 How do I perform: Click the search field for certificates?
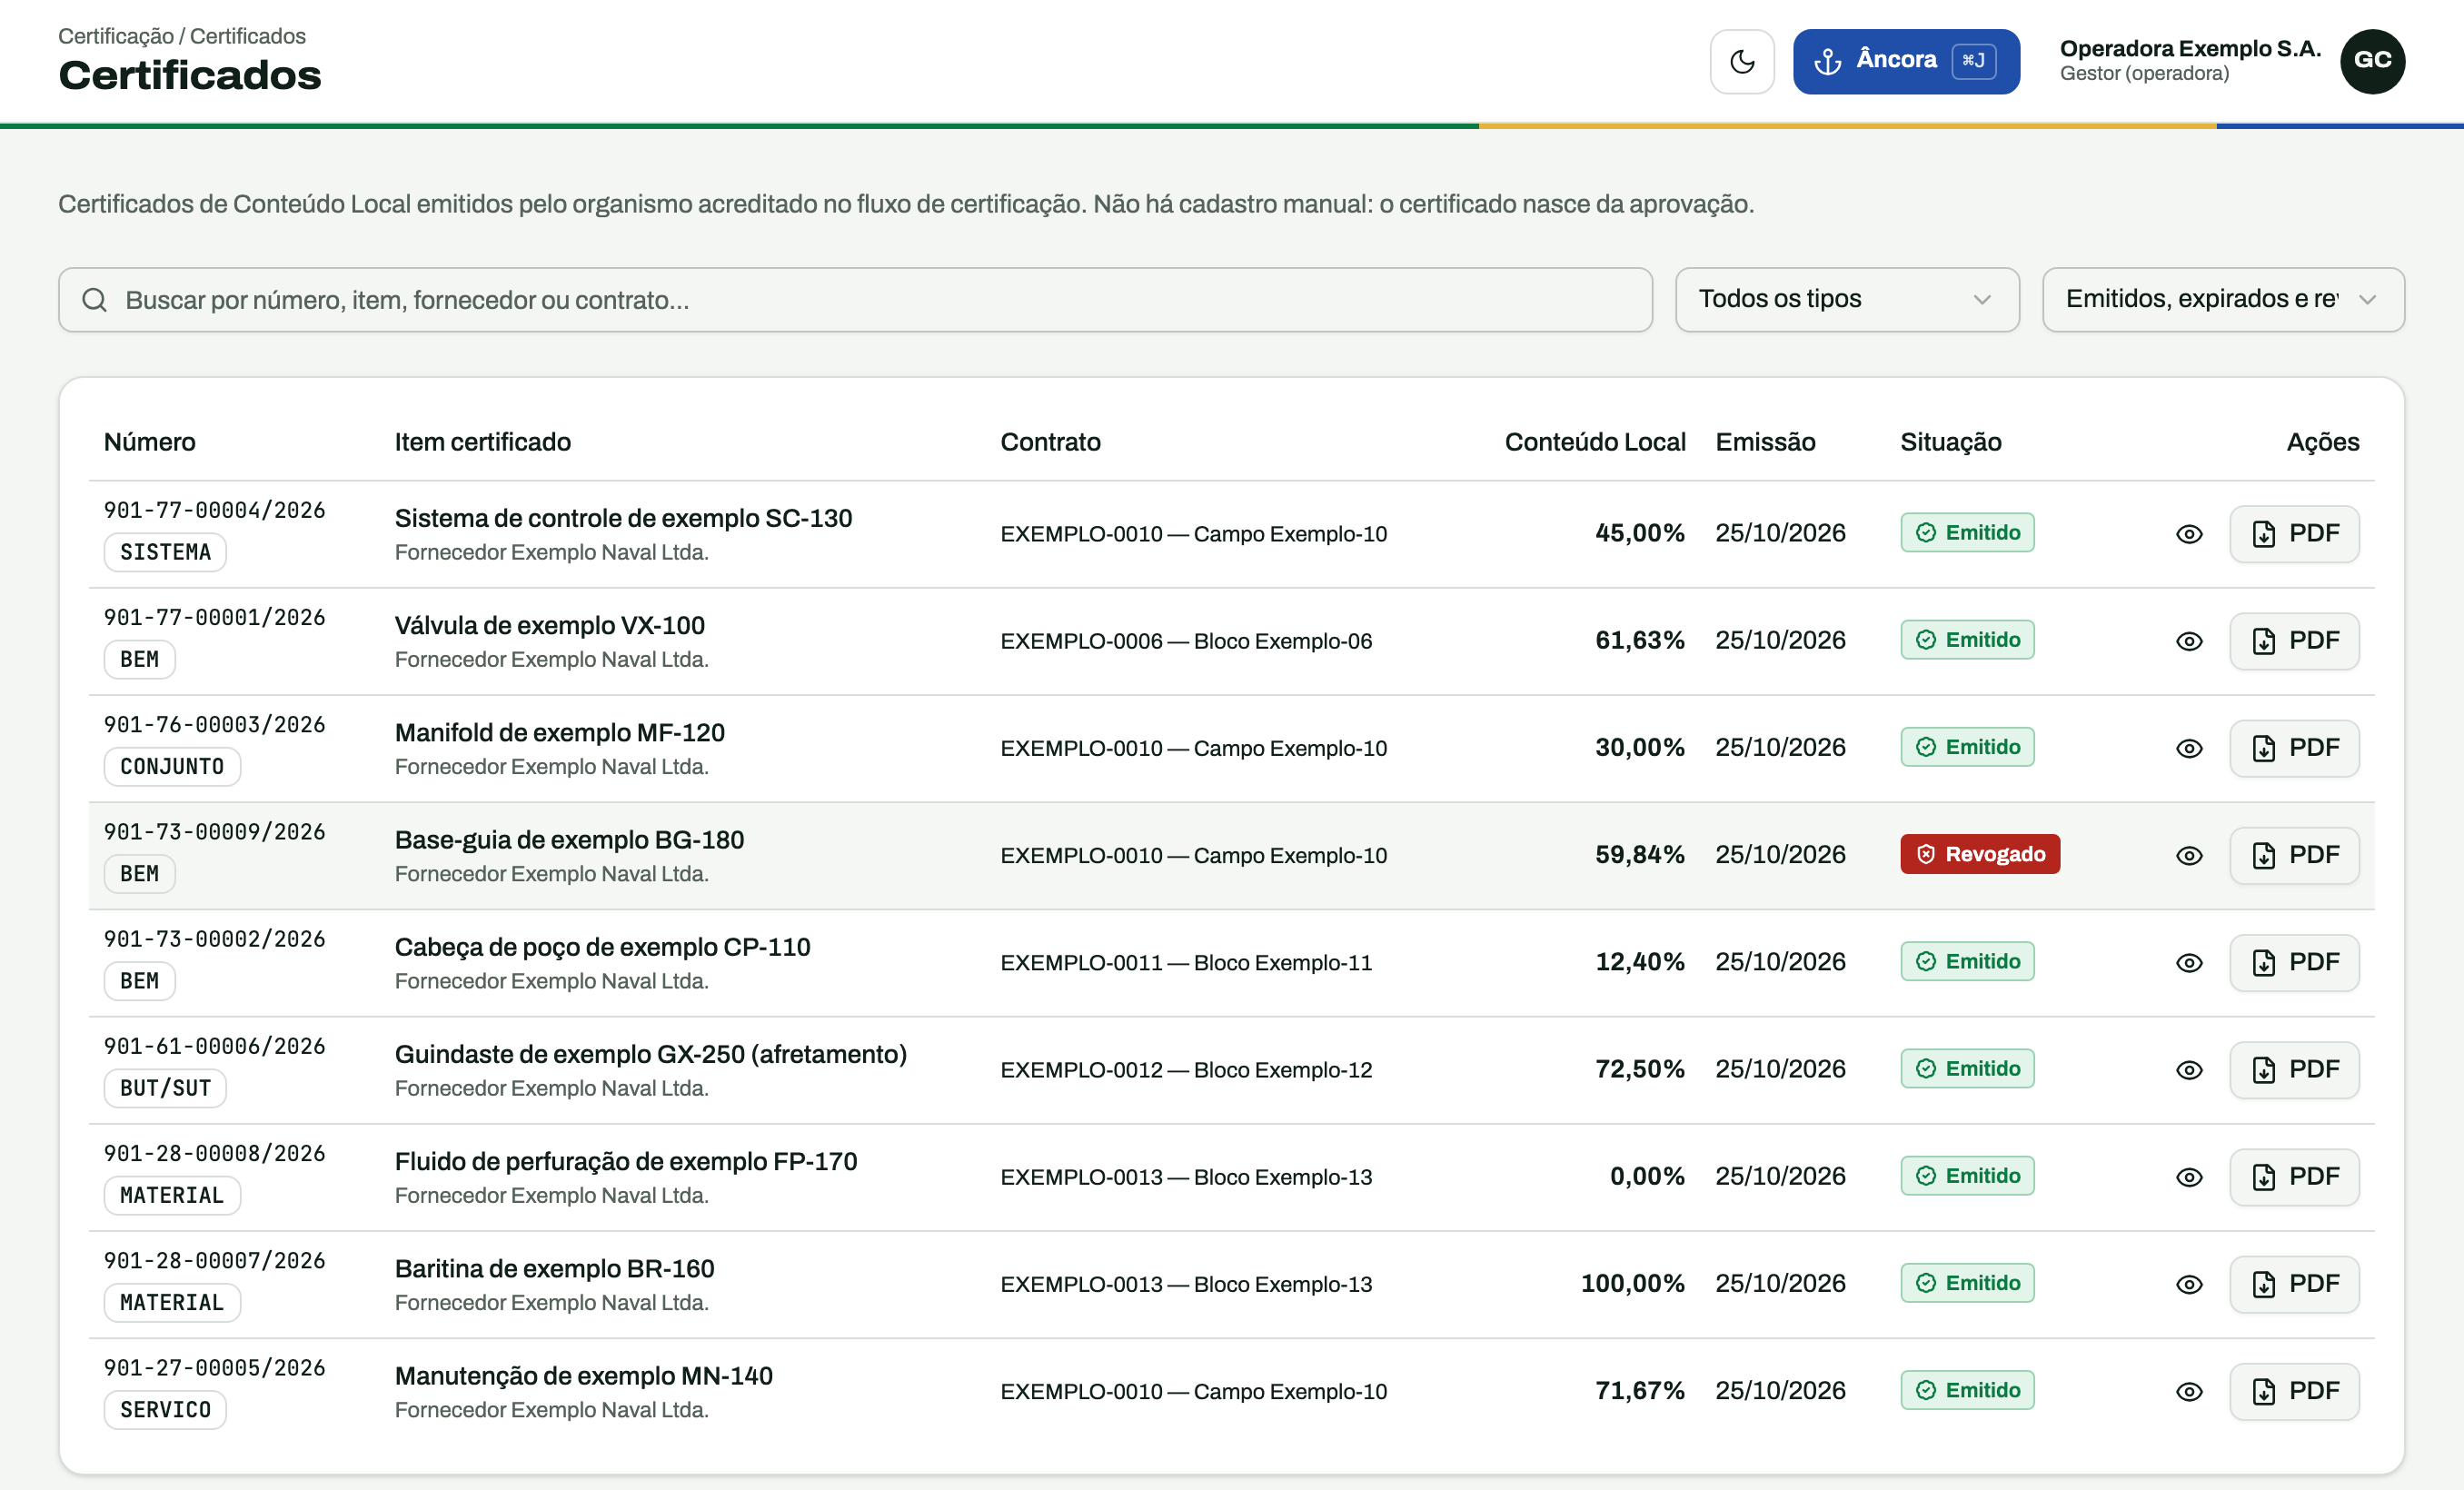point(855,299)
